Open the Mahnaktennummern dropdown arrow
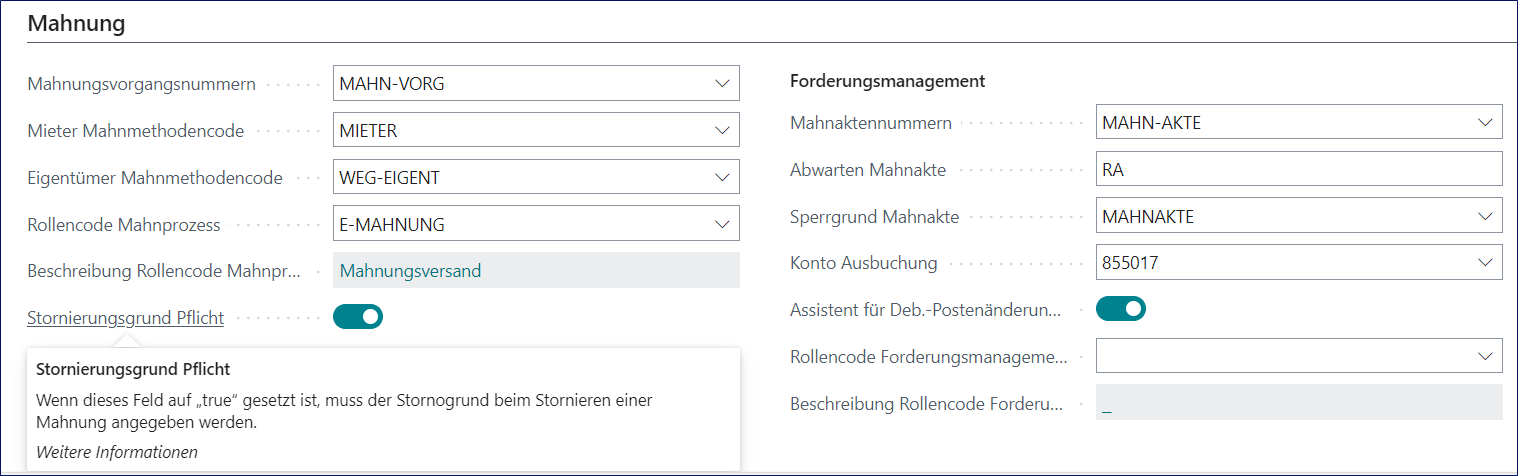This screenshot has width=1518, height=476. coord(1484,123)
